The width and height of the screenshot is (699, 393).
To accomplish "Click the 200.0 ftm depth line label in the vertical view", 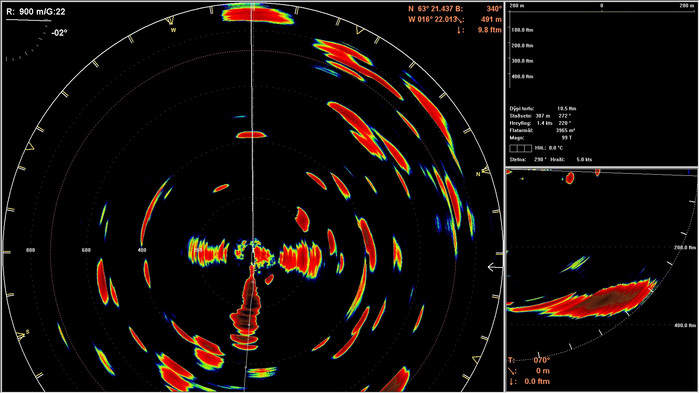I will (686, 247).
